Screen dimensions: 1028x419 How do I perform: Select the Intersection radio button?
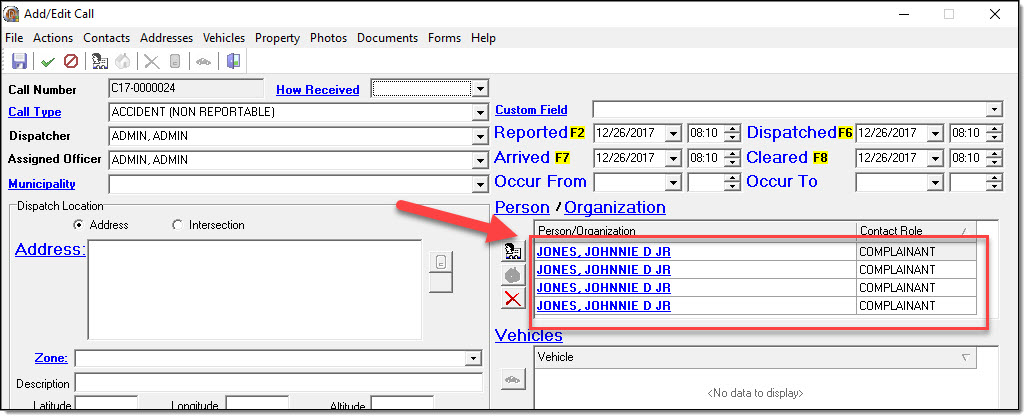(x=178, y=225)
